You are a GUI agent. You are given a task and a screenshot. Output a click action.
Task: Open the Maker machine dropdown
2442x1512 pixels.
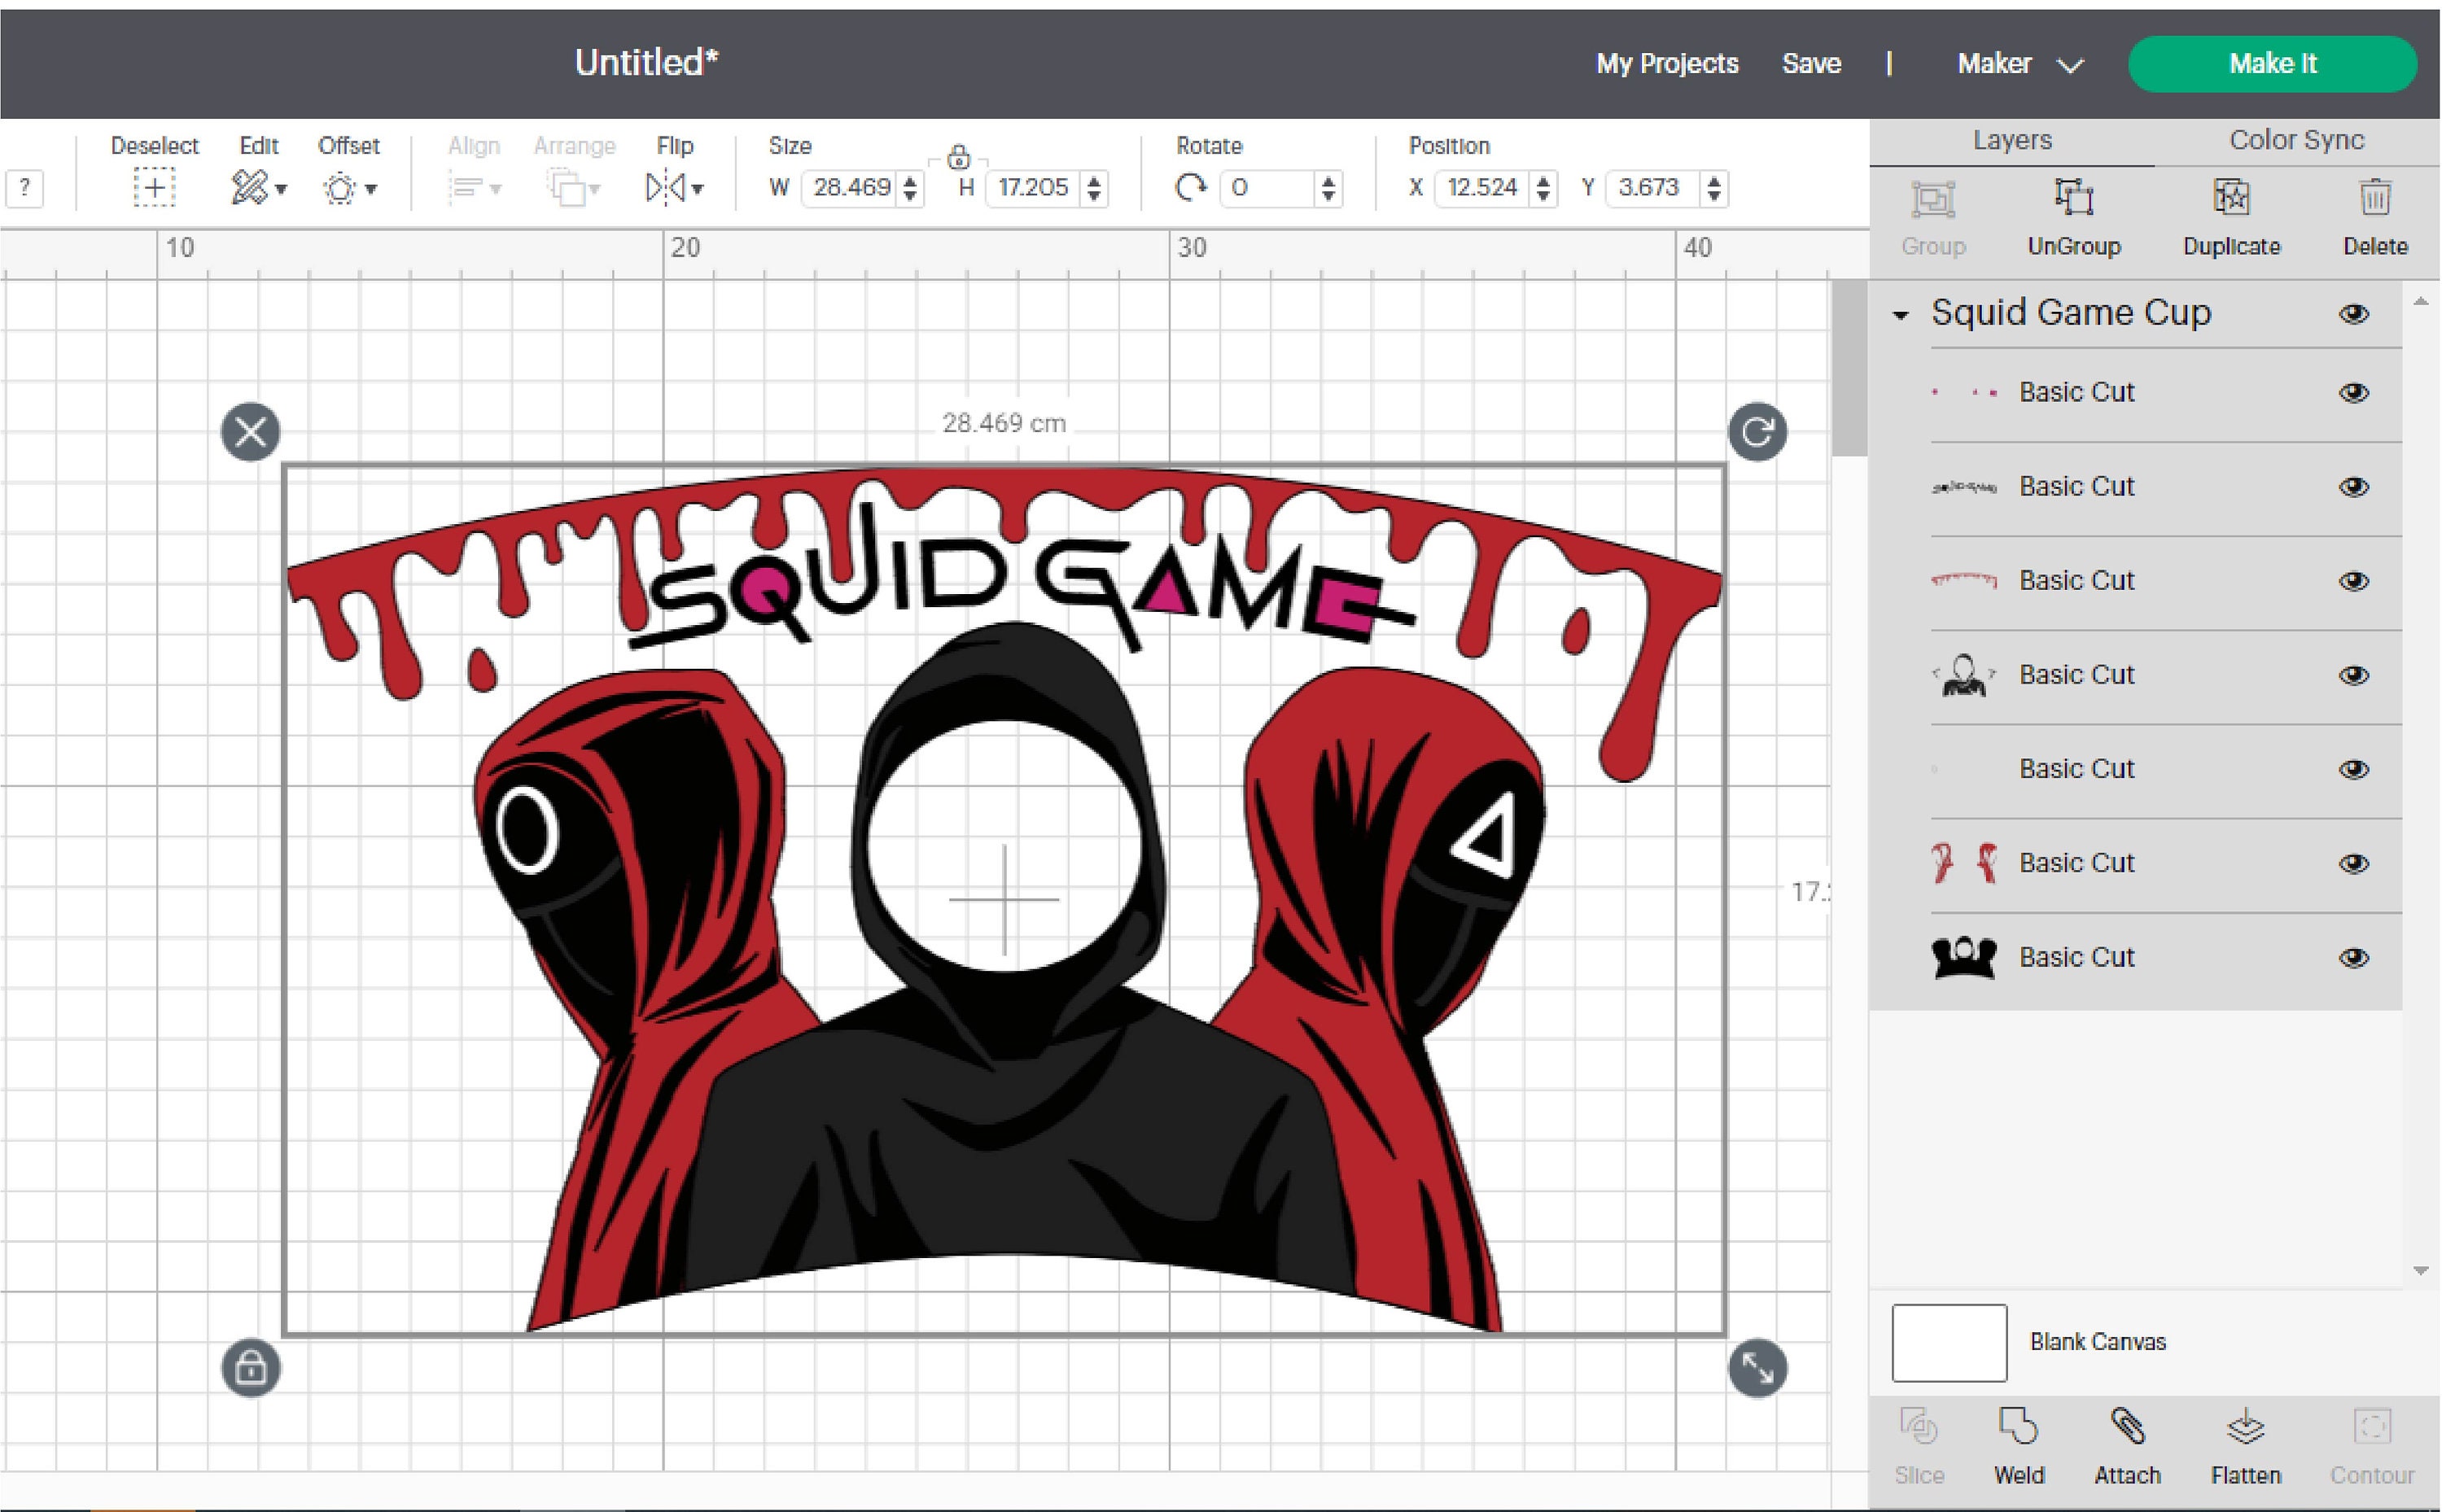click(2020, 64)
